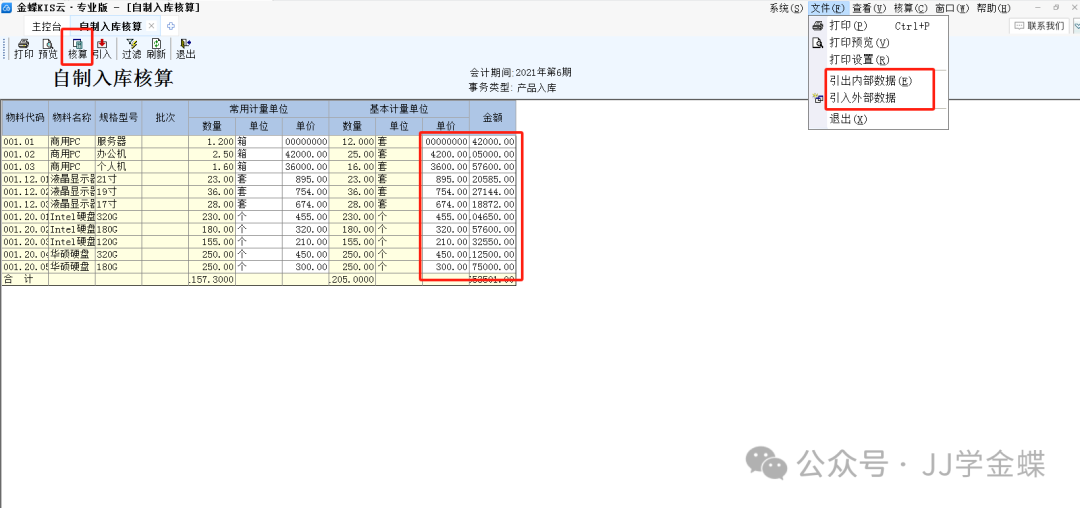The width and height of the screenshot is (1080, 508).
Task: Click the 退出 (Exit) toolbar icon
Action: click(x=186, y=48)
